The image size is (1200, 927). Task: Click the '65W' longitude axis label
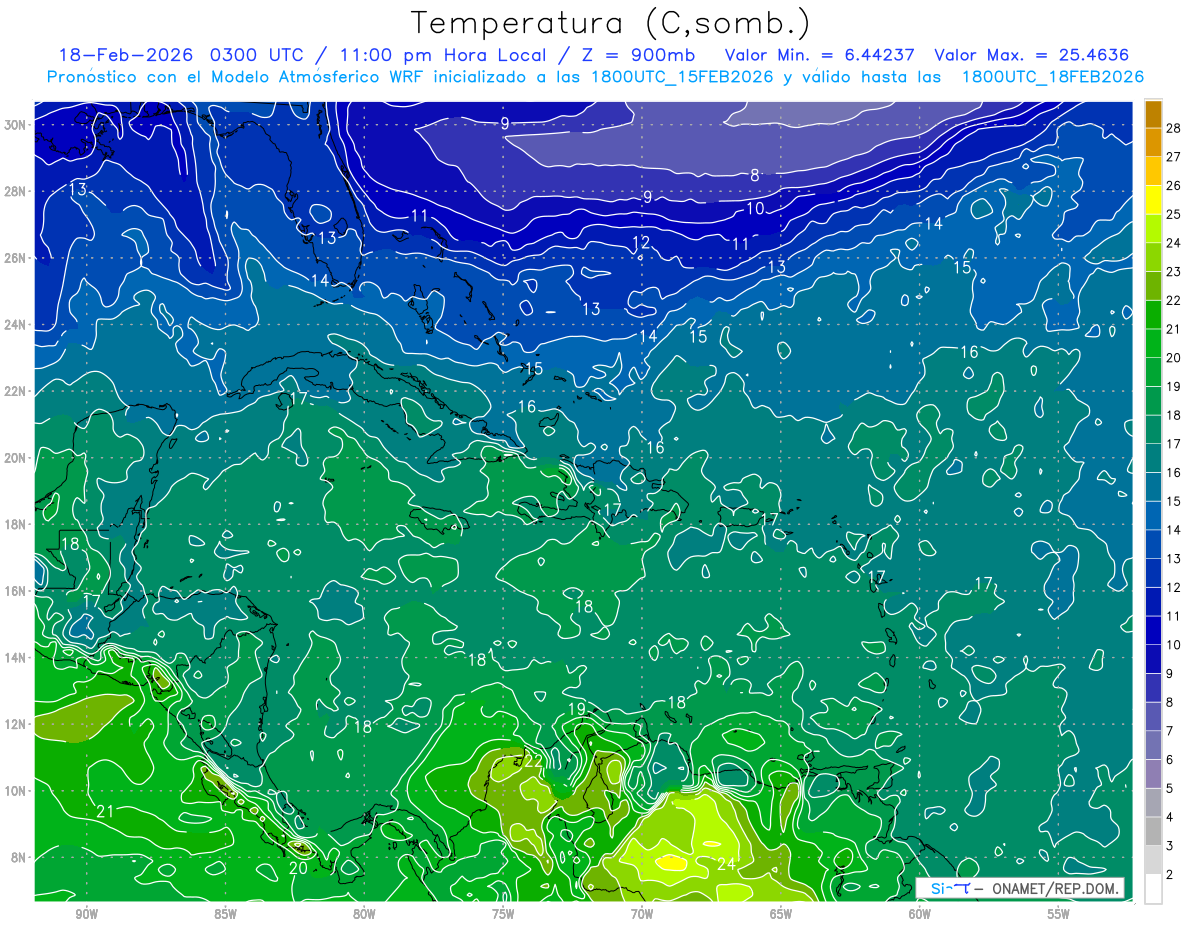781,914
